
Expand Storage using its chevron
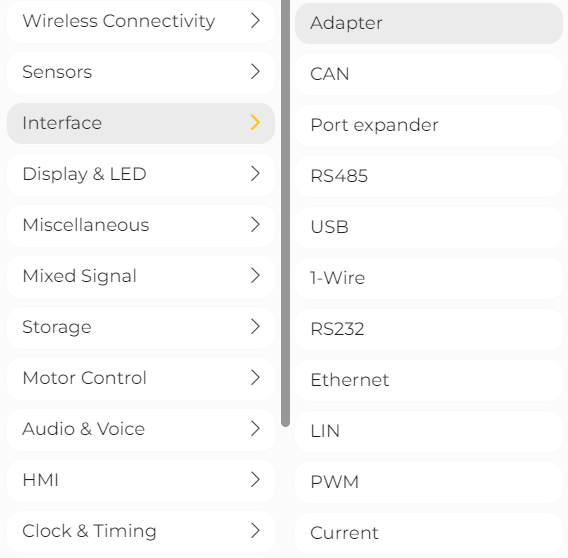click(255, 326)
